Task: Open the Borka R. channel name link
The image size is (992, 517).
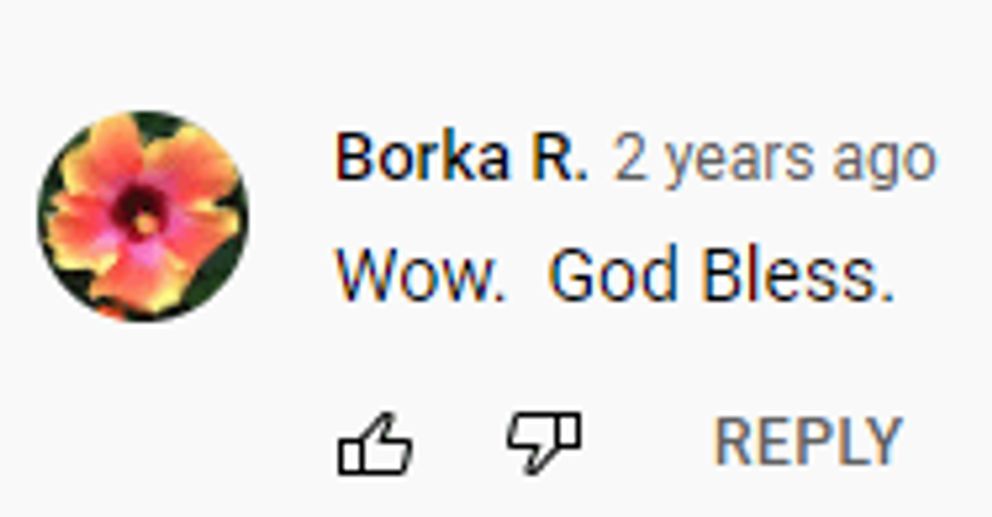Action: point(461,158)
